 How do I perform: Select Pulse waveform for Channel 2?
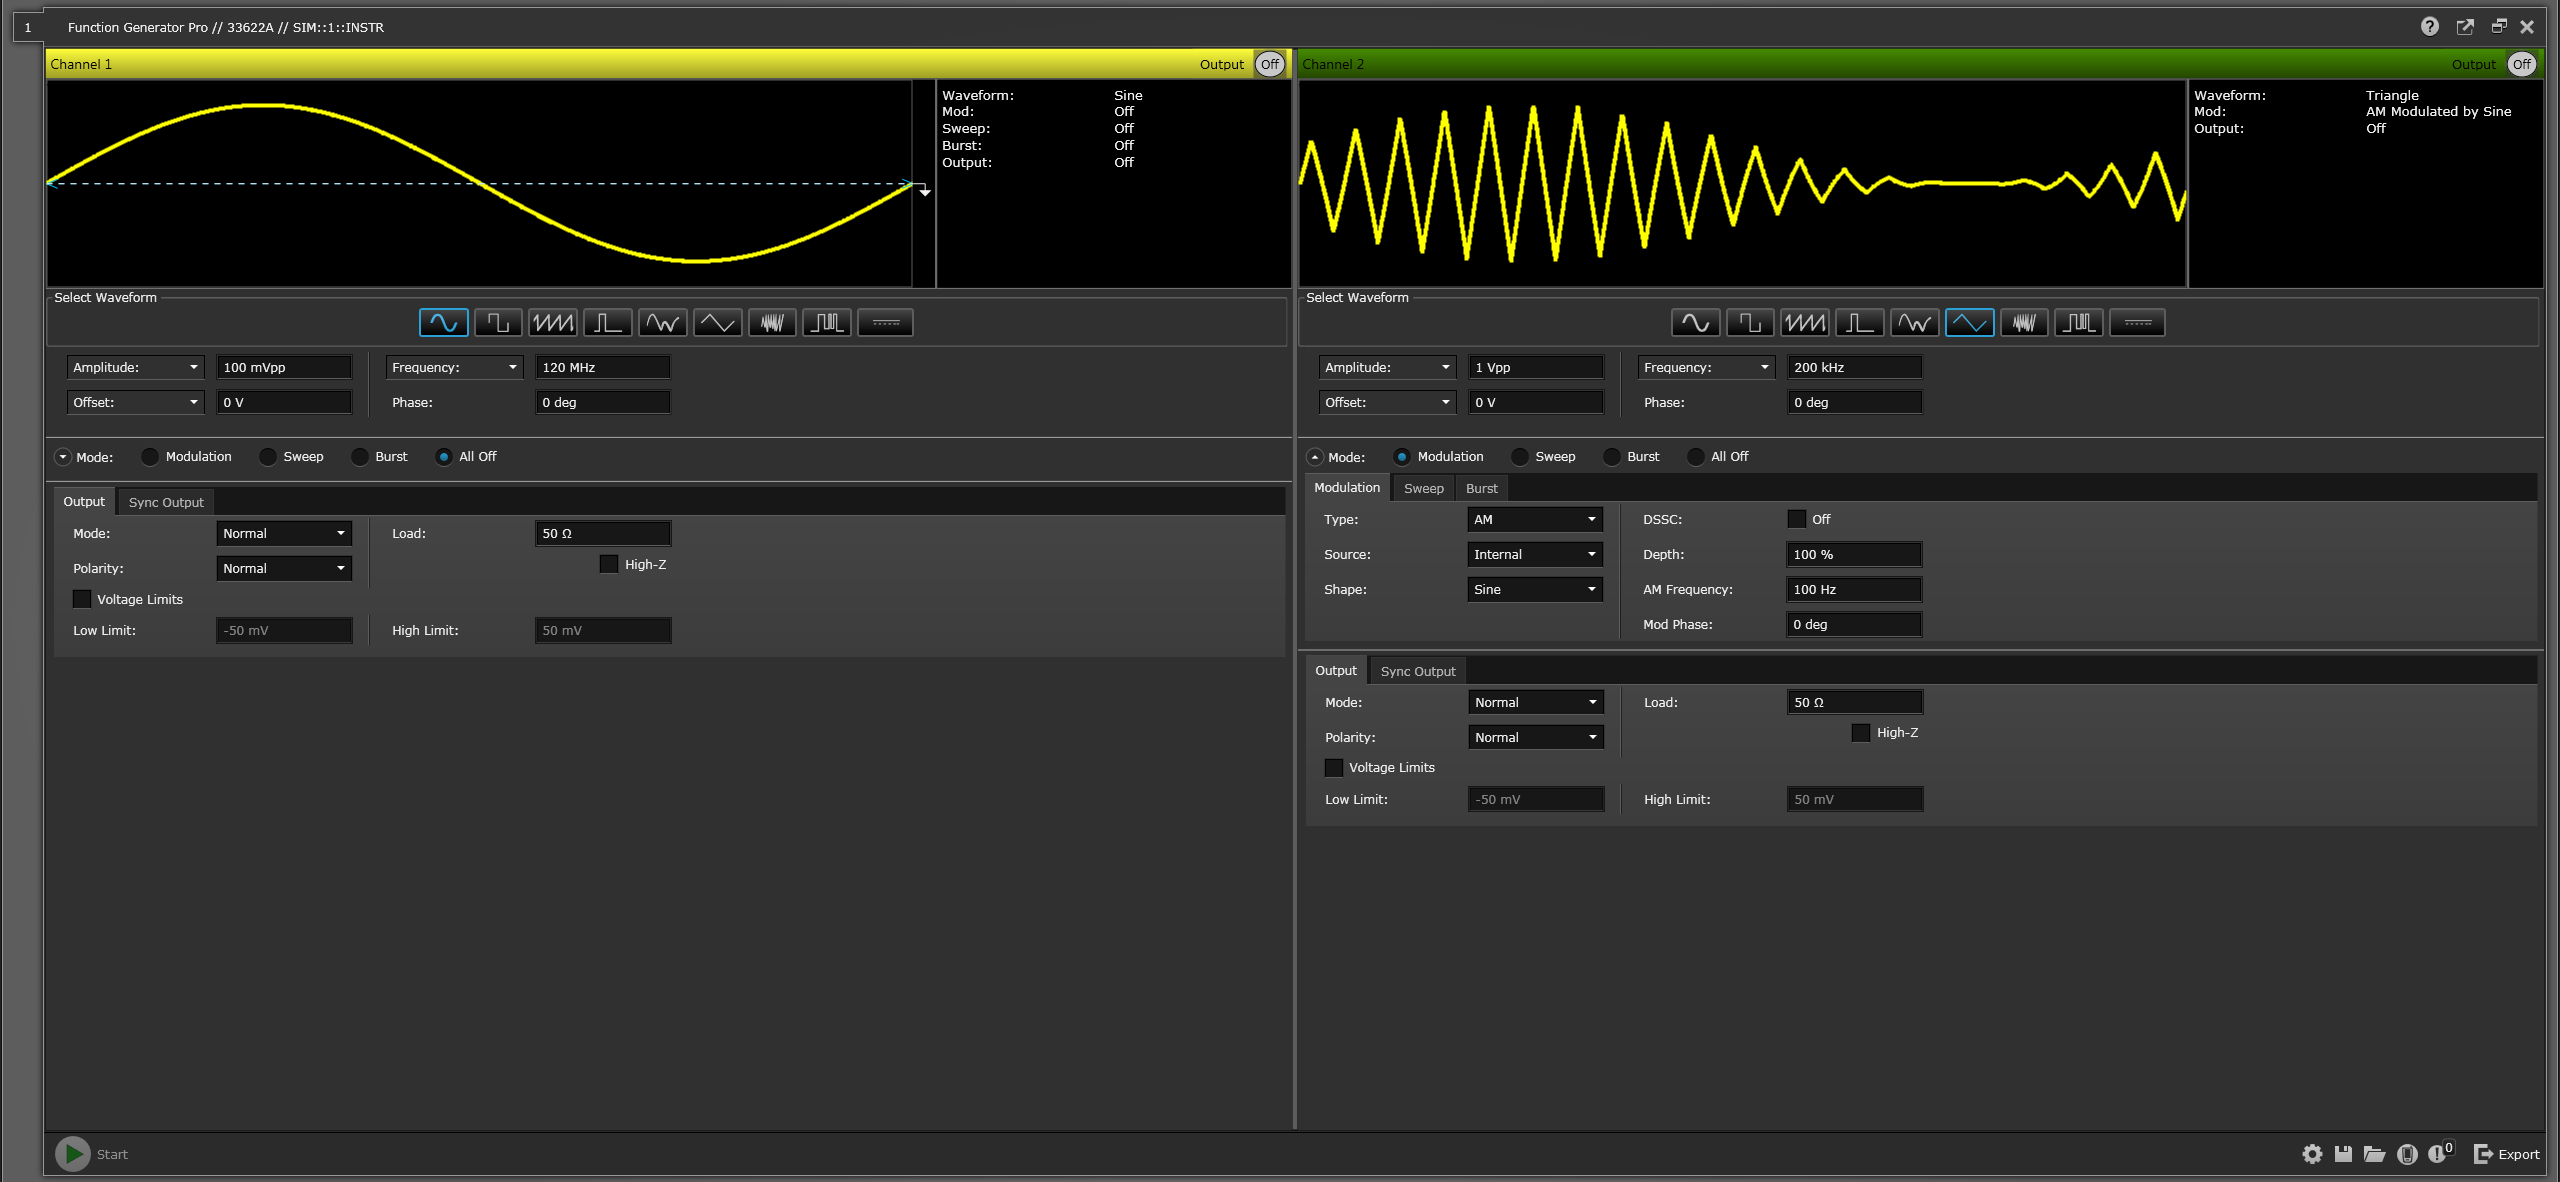(1860, 323)
